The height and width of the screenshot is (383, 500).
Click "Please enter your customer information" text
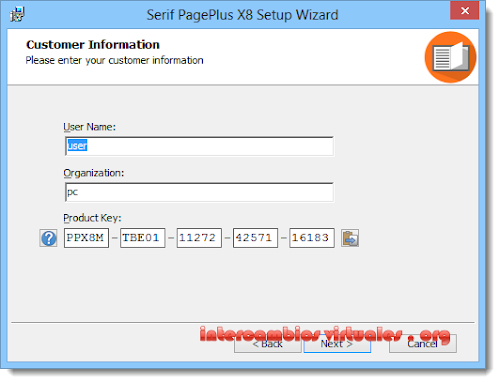coord(114,61)
